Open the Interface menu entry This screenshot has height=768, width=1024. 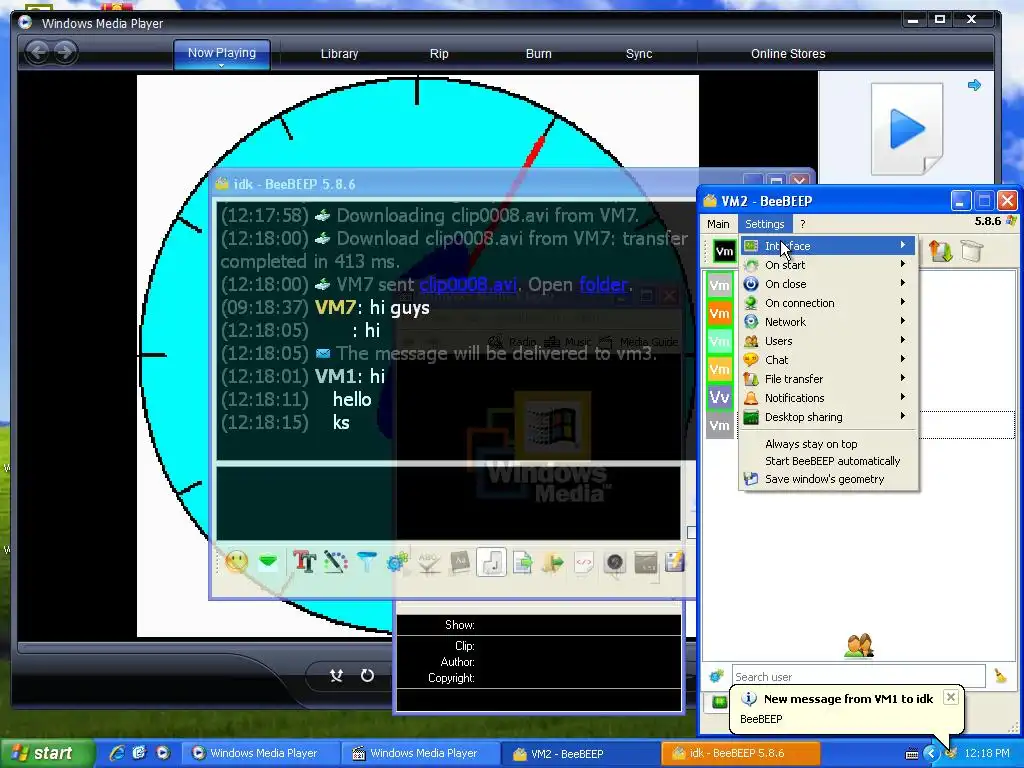click(x=828, y=246)
